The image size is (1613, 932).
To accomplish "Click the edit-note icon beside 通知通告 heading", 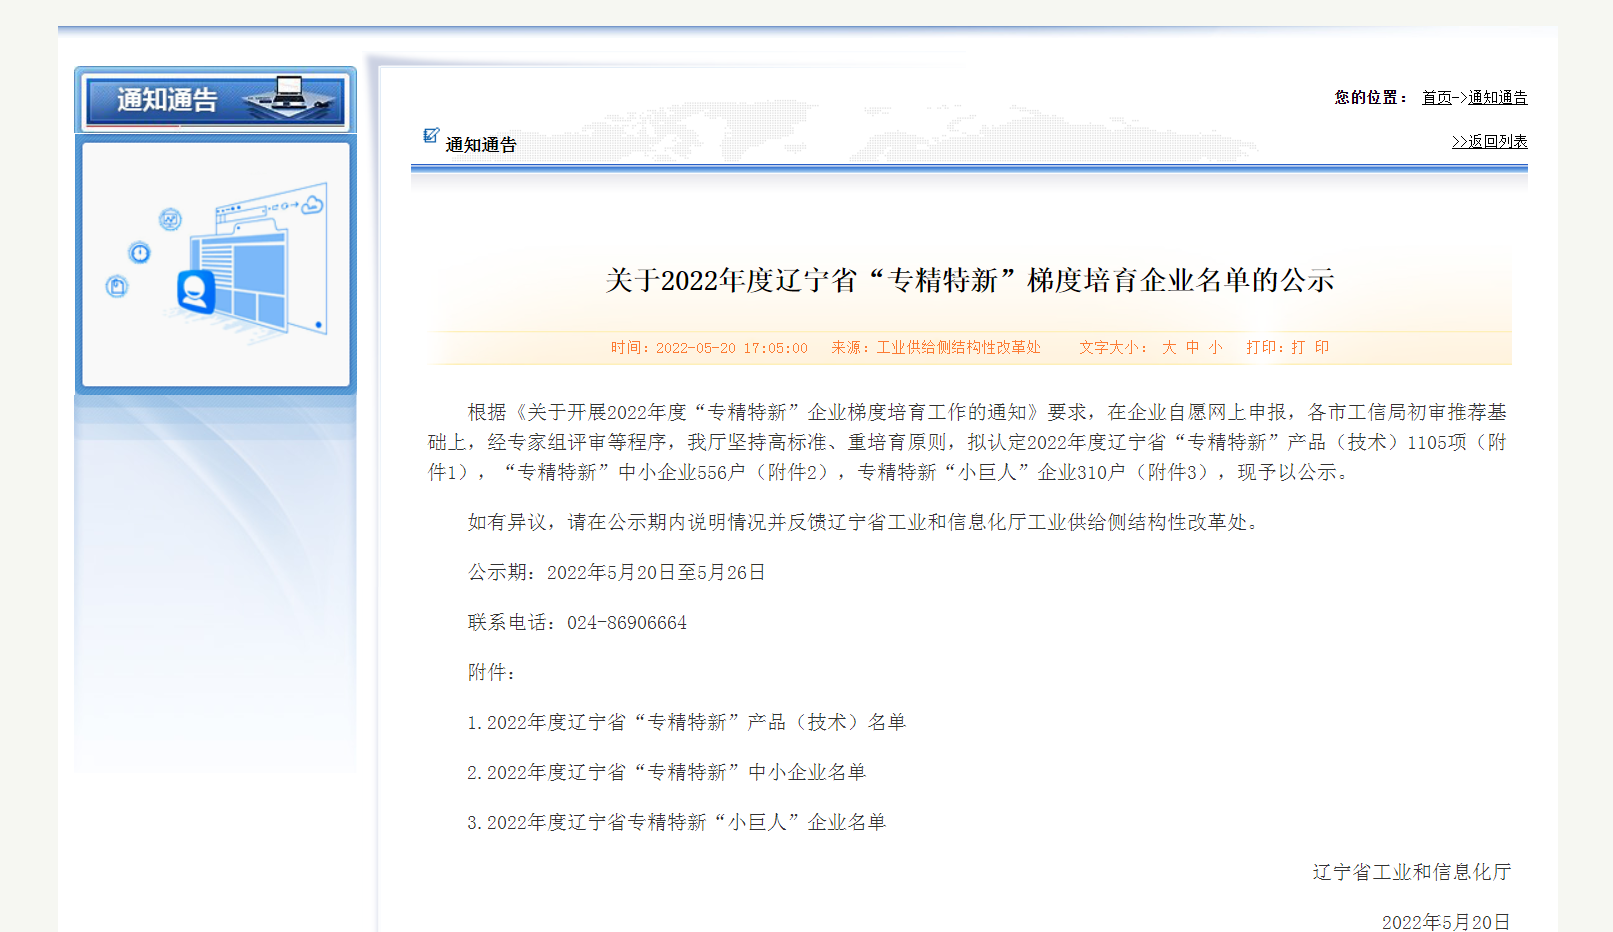I will pos(431,136).
